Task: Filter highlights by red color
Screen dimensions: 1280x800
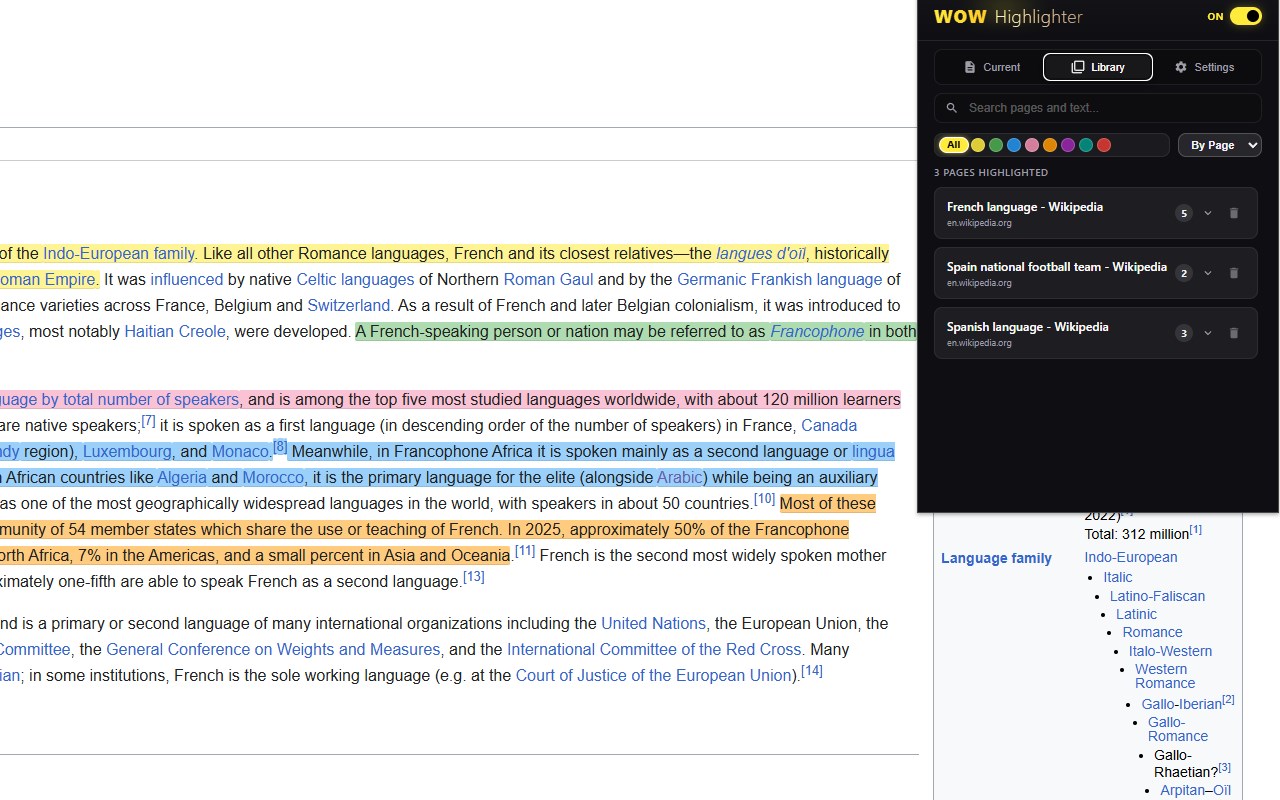Action: pos(1104,145)
